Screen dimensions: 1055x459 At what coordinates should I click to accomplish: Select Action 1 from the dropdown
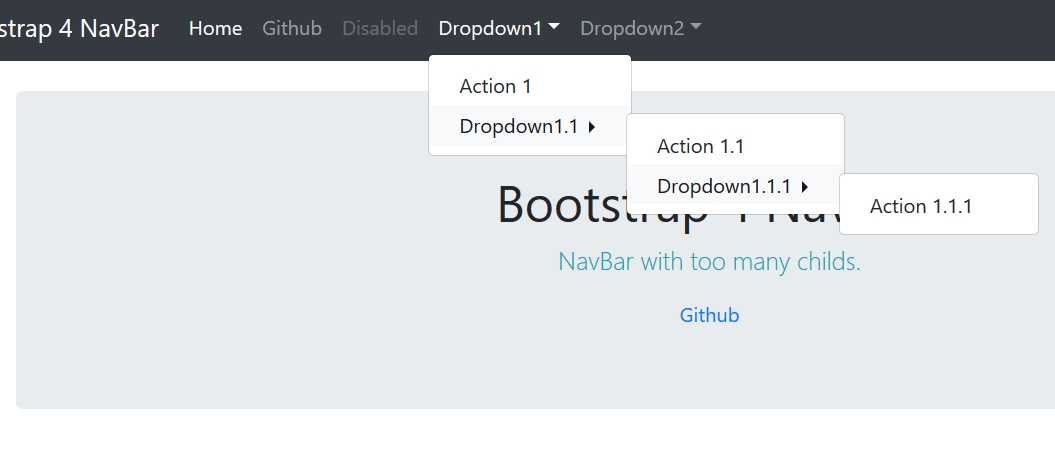(495, 86)
